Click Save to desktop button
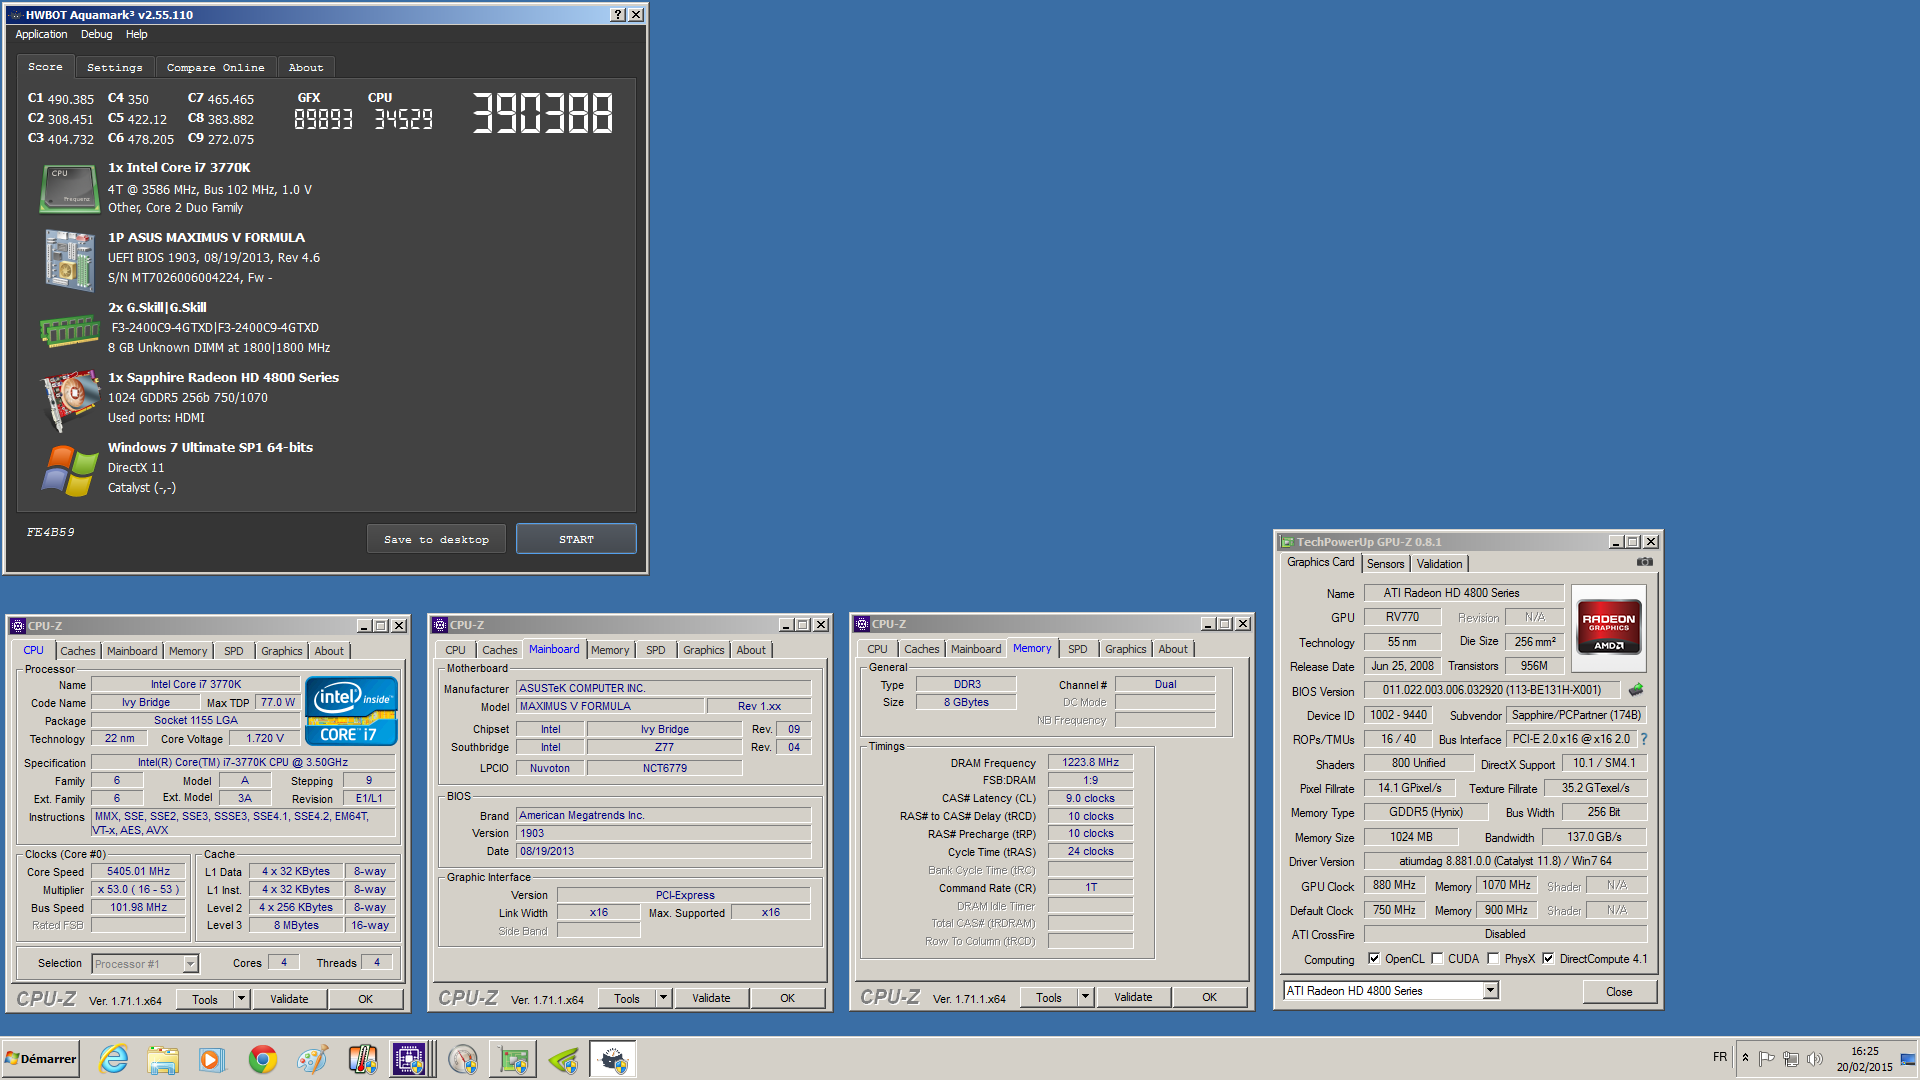Viewport: 1920px width, 1080px height. tap(436, 539)
